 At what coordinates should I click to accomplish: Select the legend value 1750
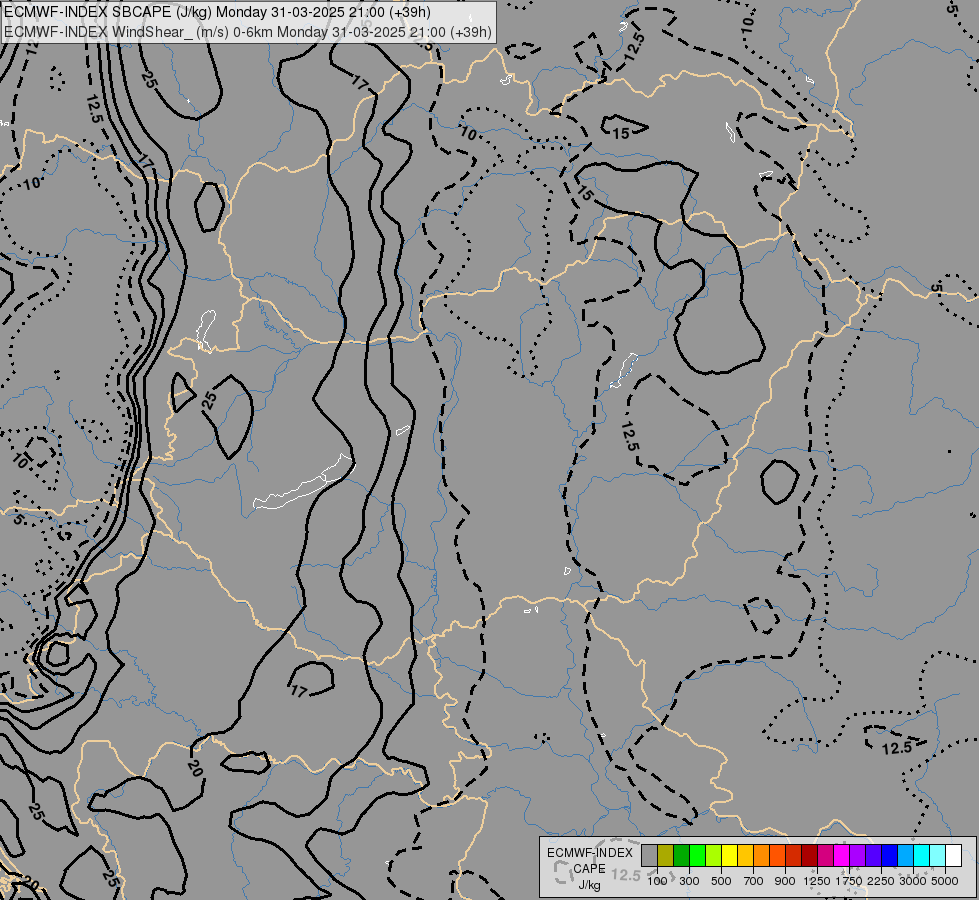849,881
